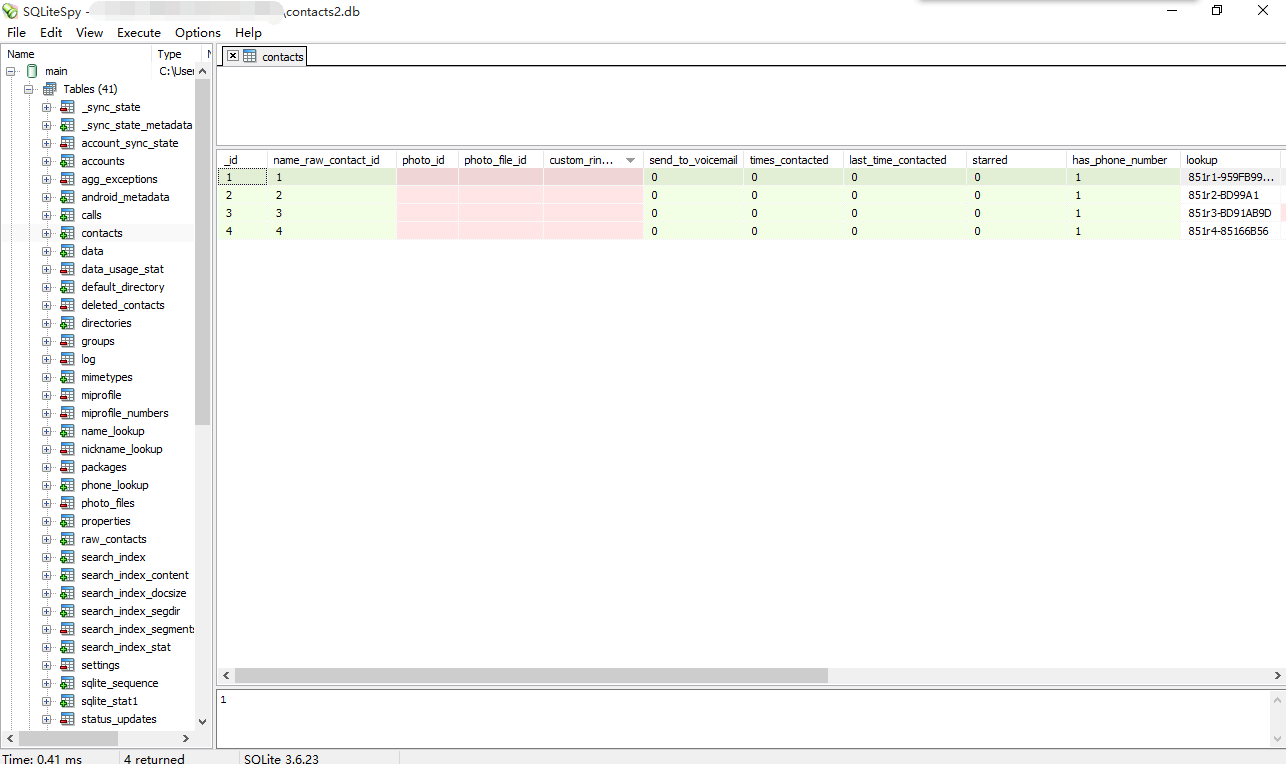Click the table icon beside accounts

(x=67, y=161)
